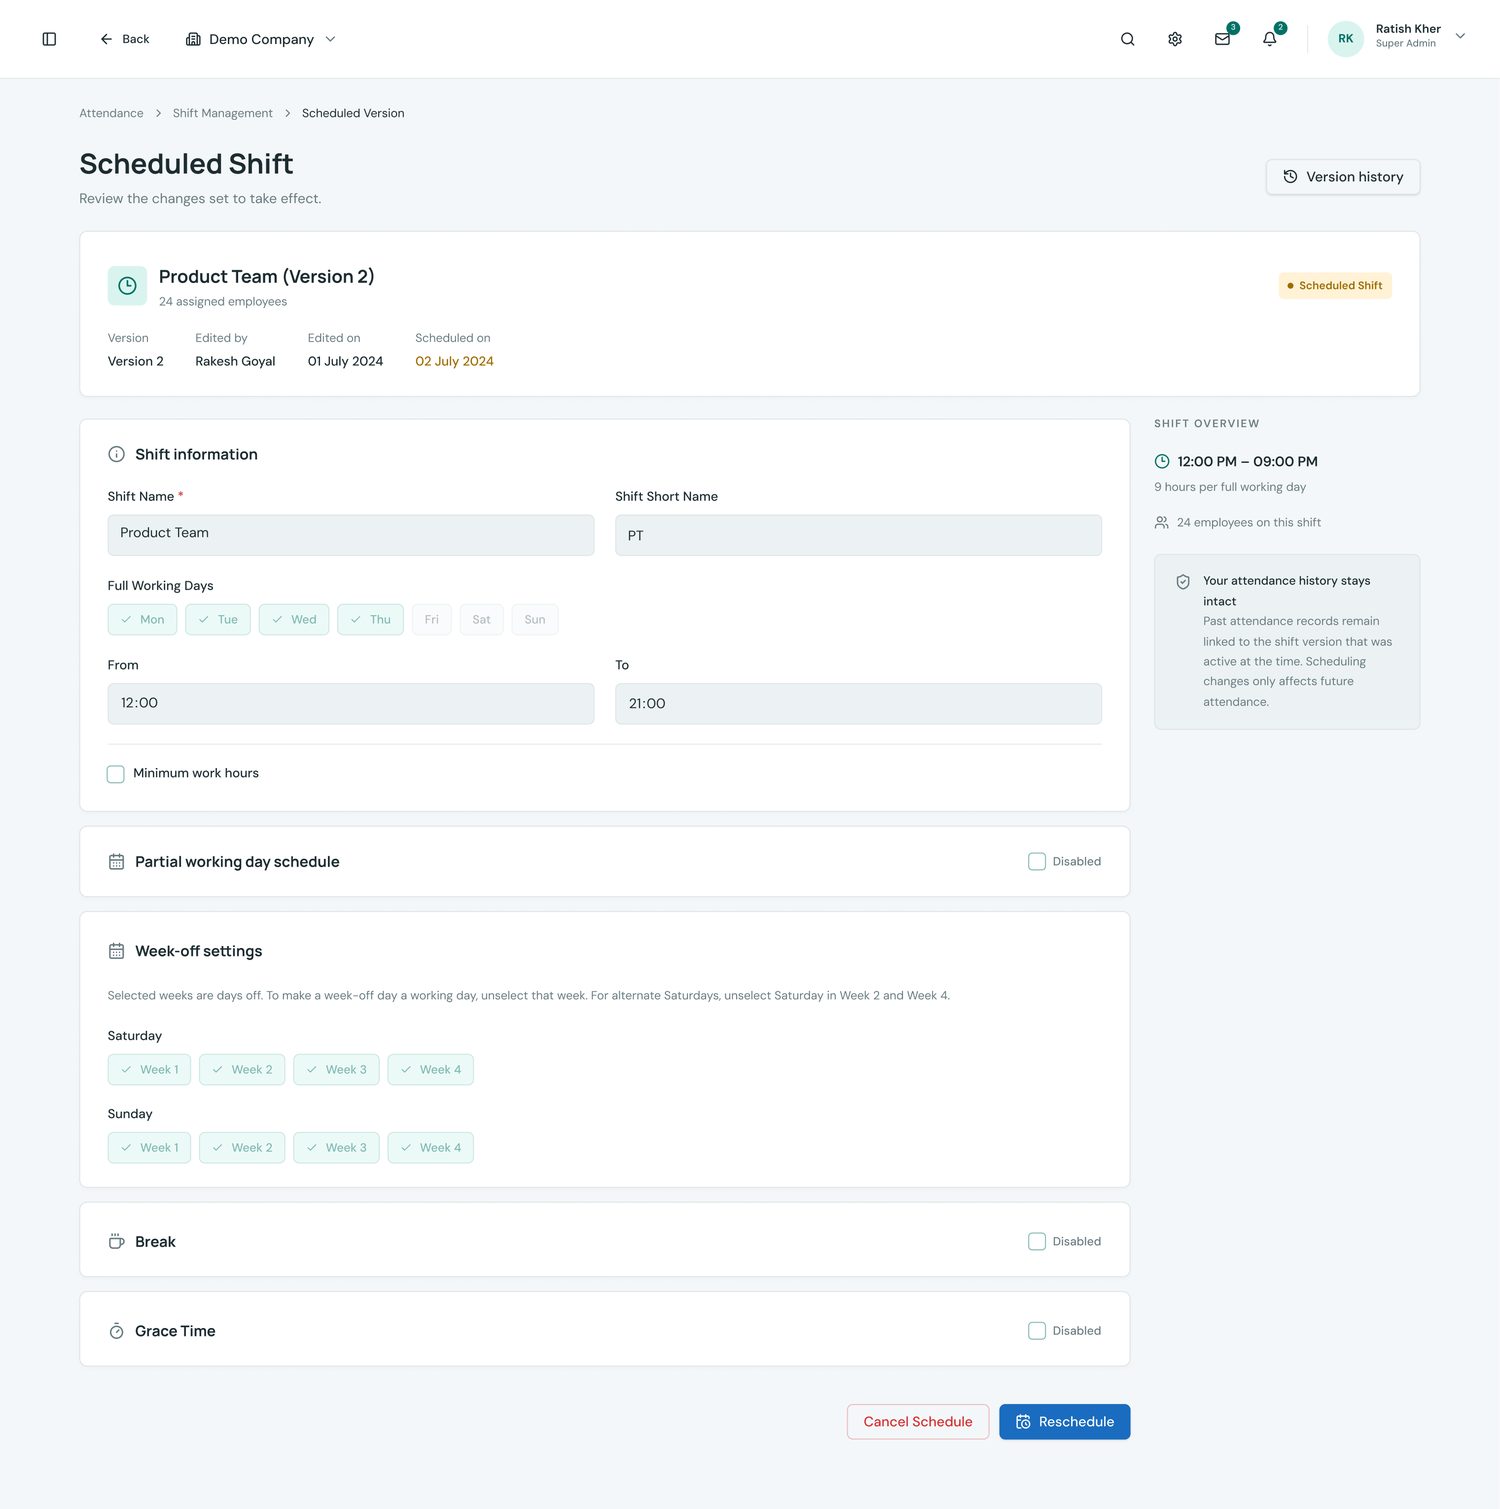Navigate to Attendance breadcrumb
This screenshot has height=1509, width=1500.
click(111, 113)
